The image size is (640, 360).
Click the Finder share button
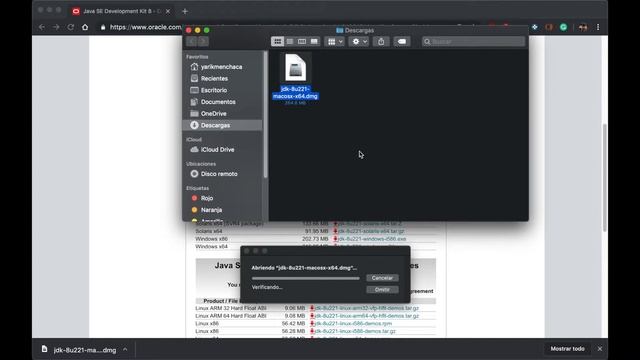[x=381, y=41]
